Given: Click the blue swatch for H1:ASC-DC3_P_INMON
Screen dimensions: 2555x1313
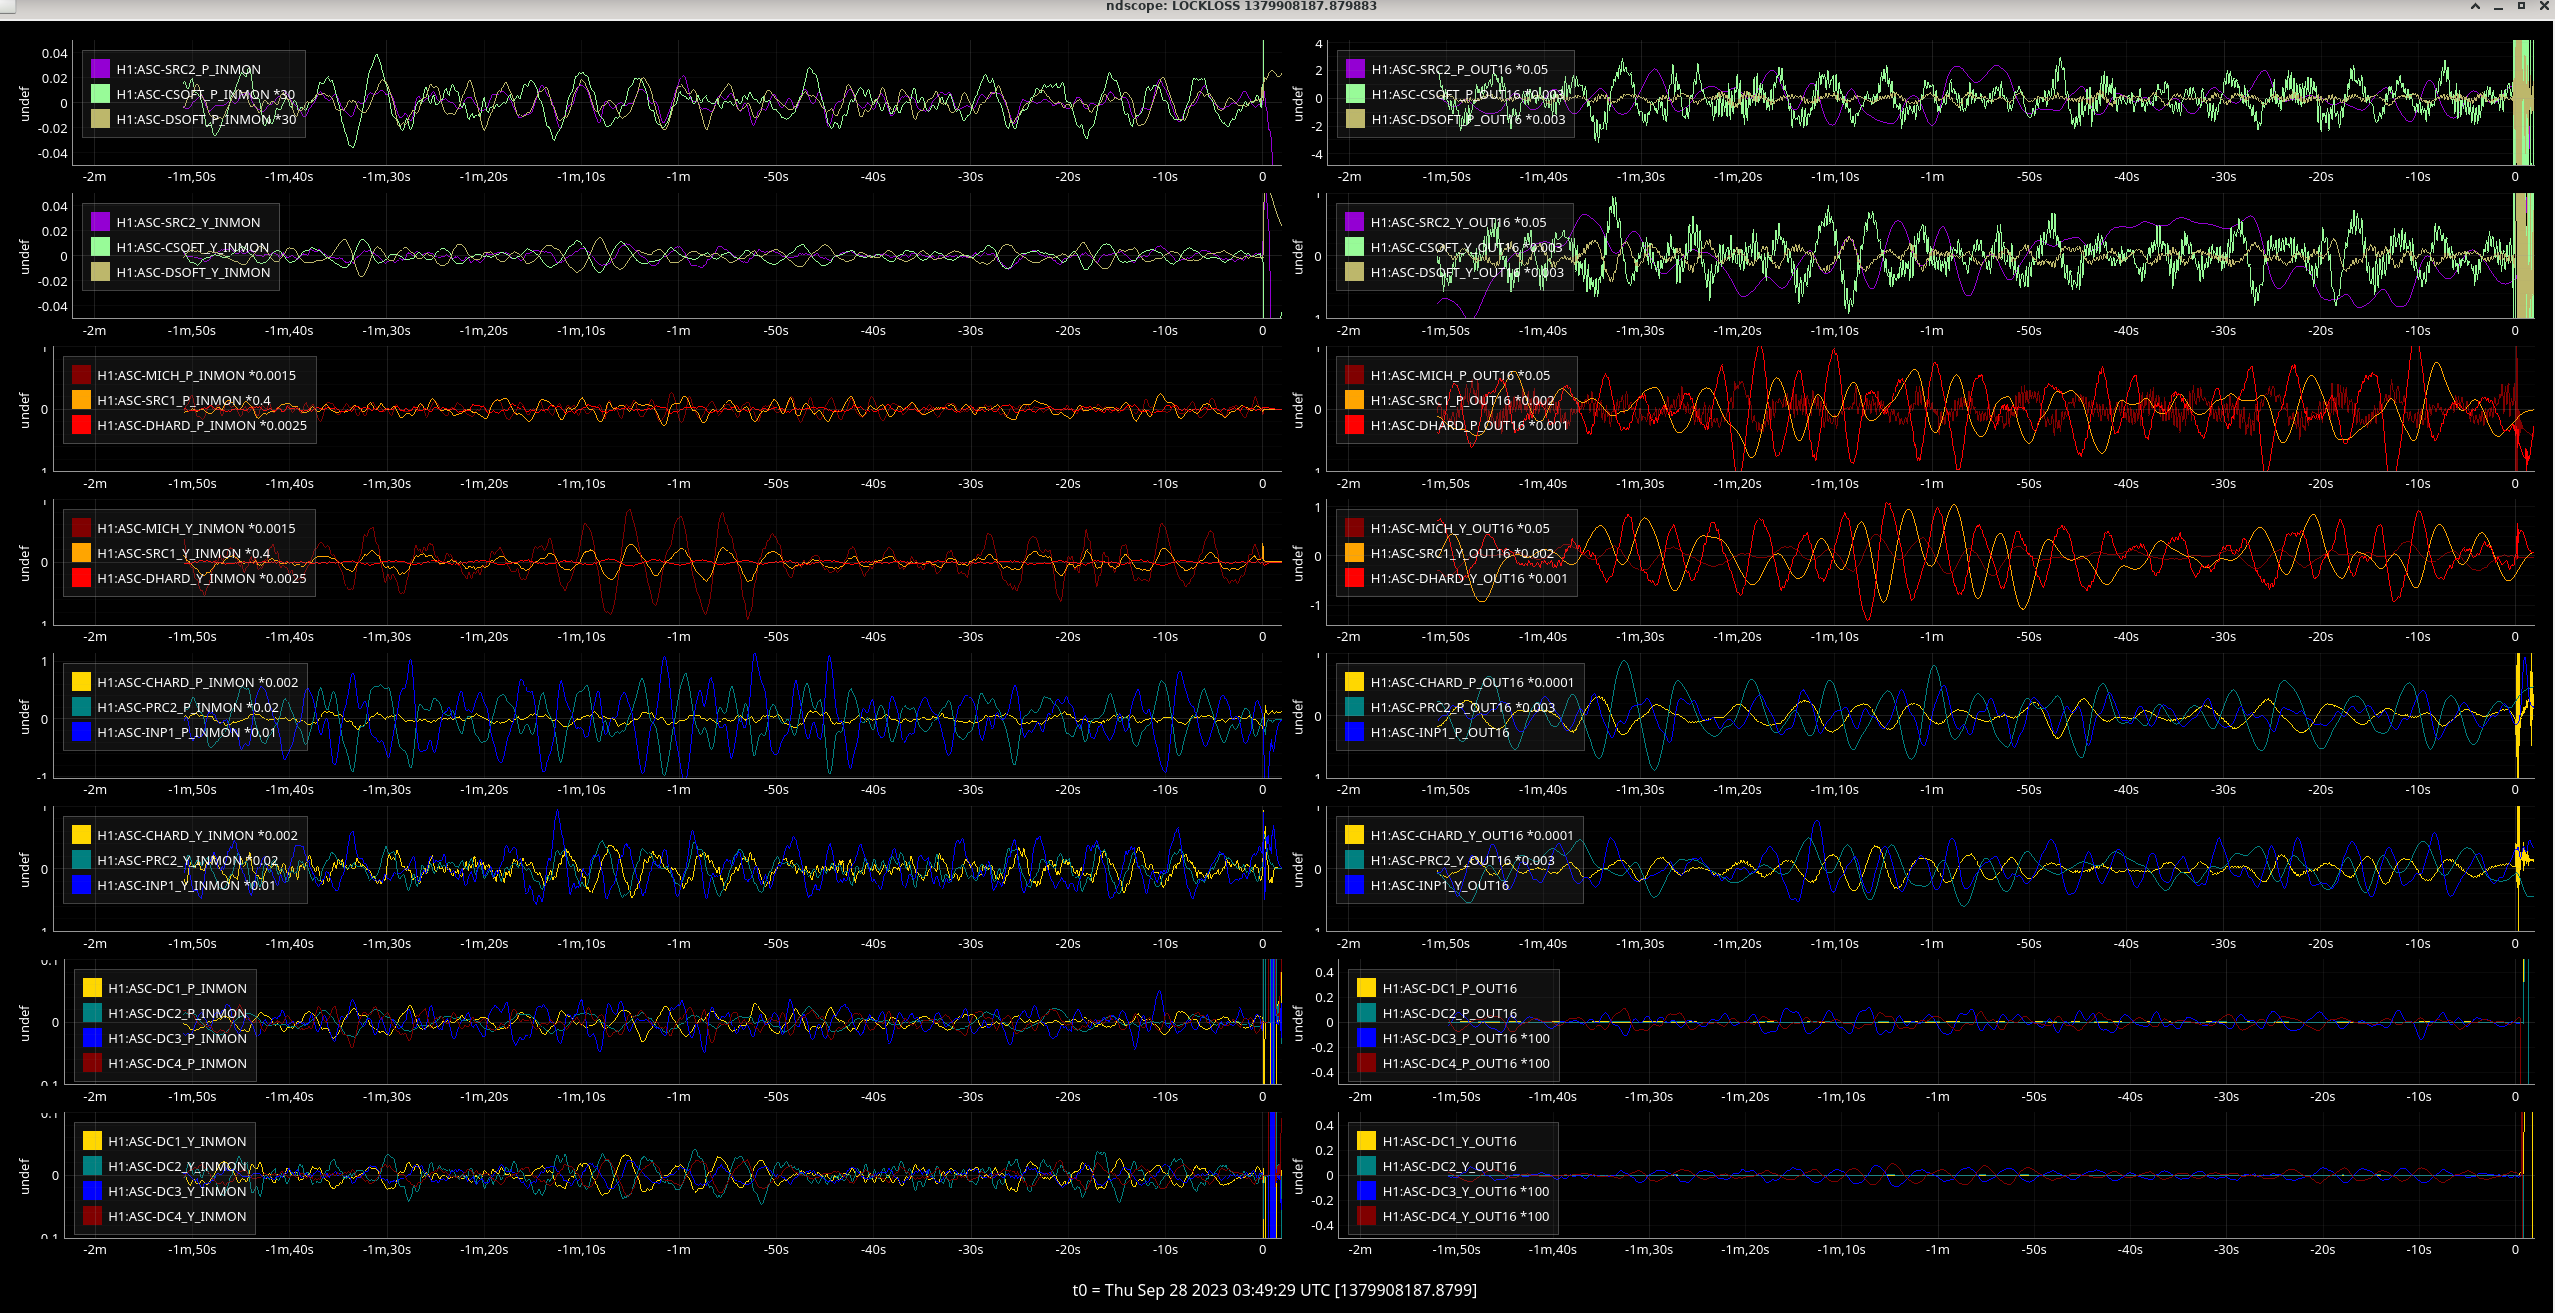Looking at the screenshot, I should 92,1038.
